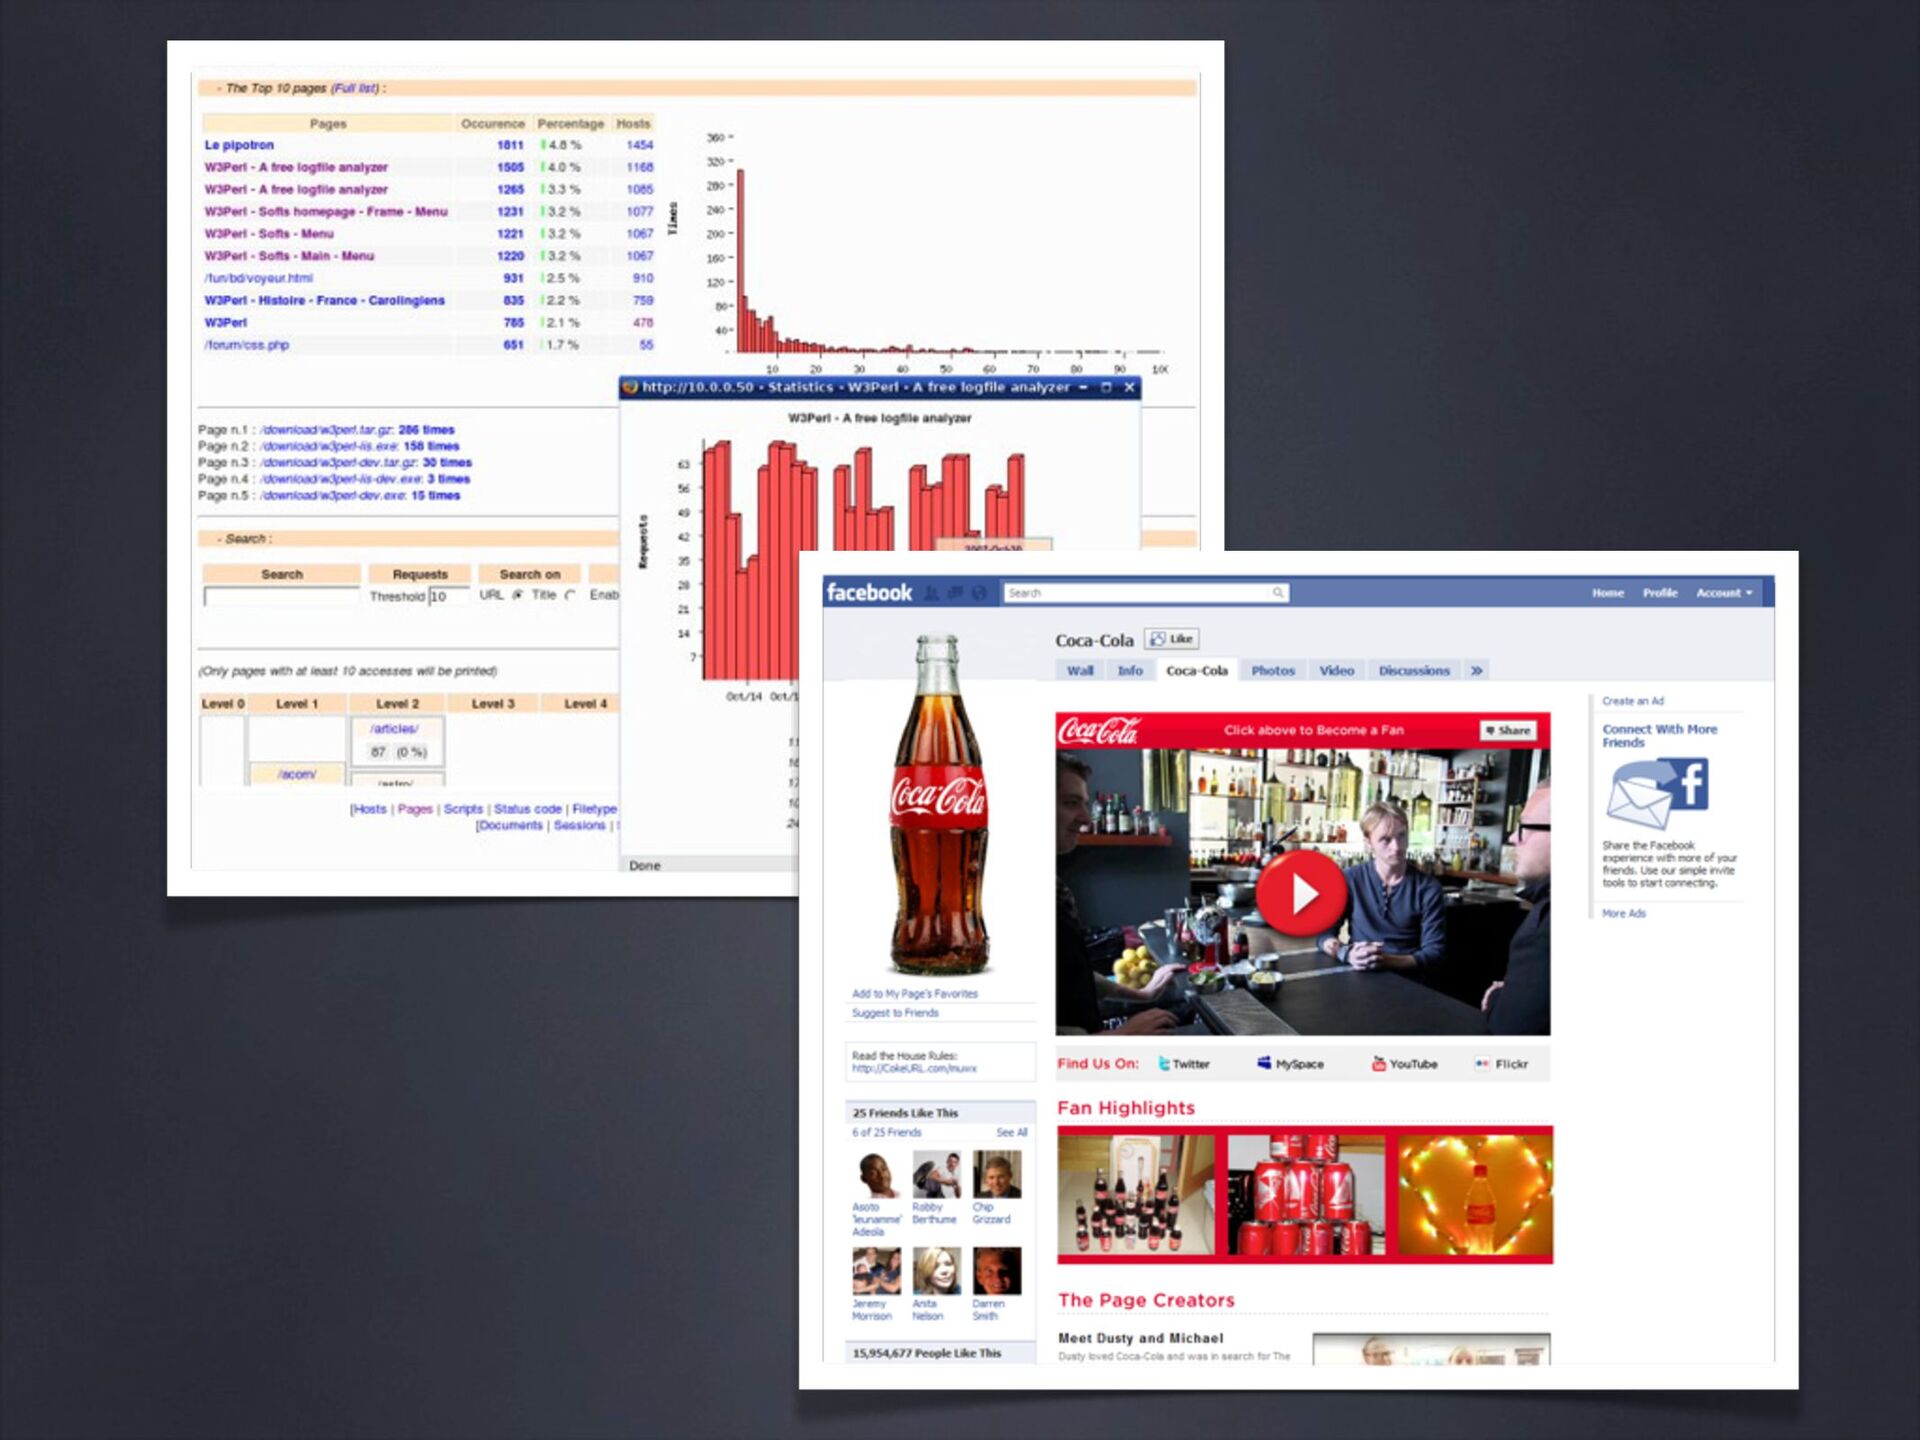Open Fan Highlights heart lights photo
The width and height of the screenshot is (1920, 1440).
[1475, 1194]
